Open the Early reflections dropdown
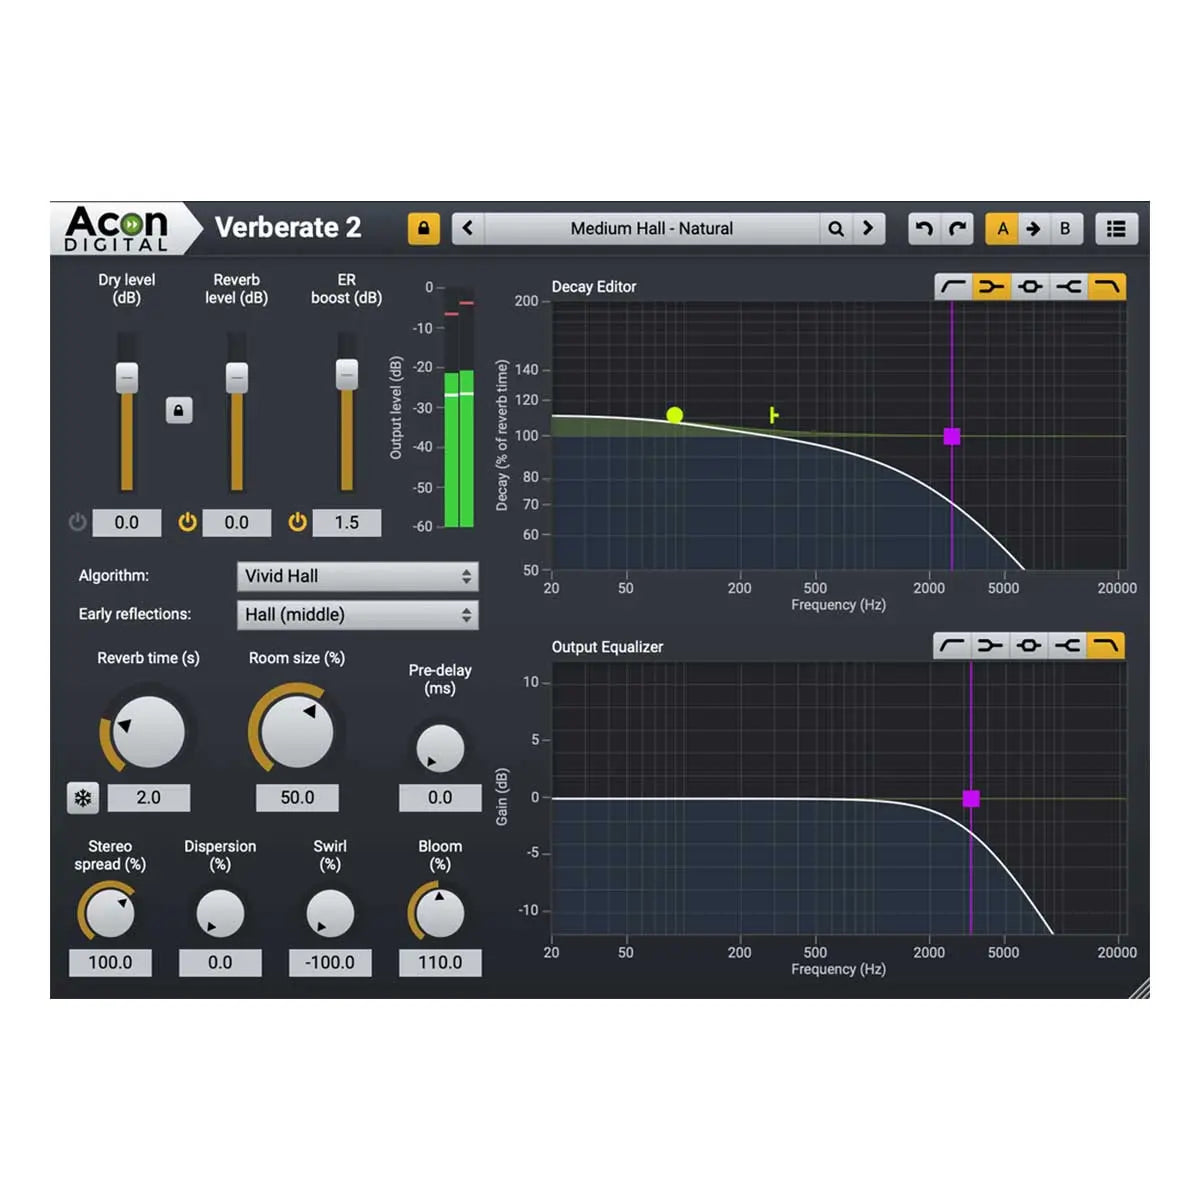 (x=357, y=615)
